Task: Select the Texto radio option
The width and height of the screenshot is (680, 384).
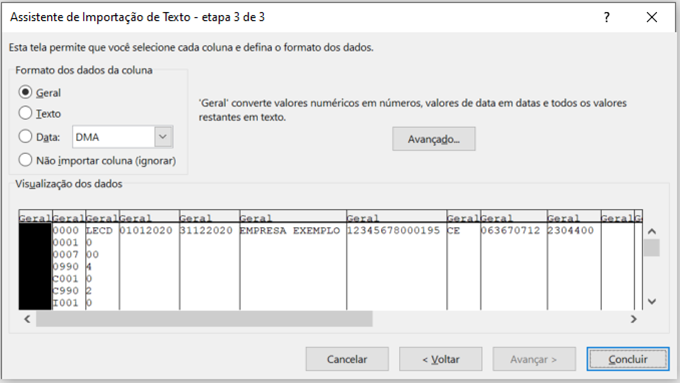Action: coord(25,113)
